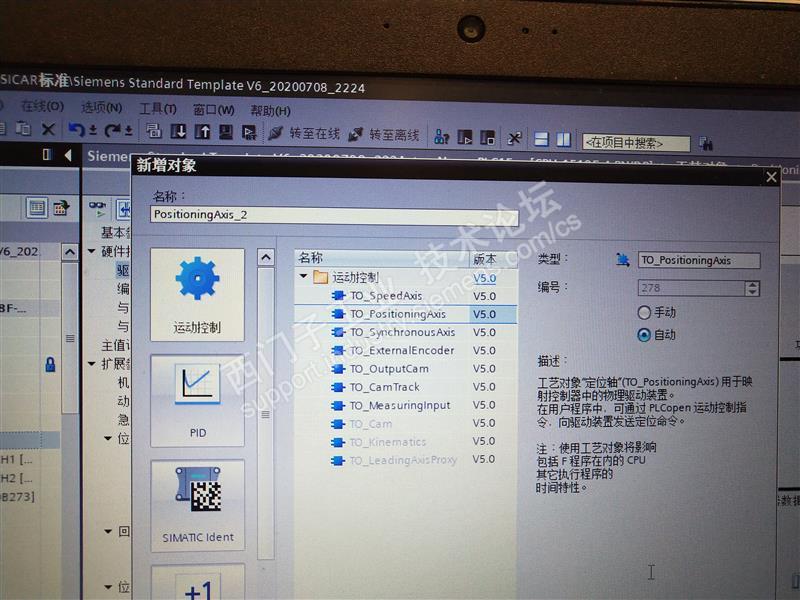Viewport: 800px width, 600px height.
Task: Click the lock icon in project tree
Action: [50, 364]
